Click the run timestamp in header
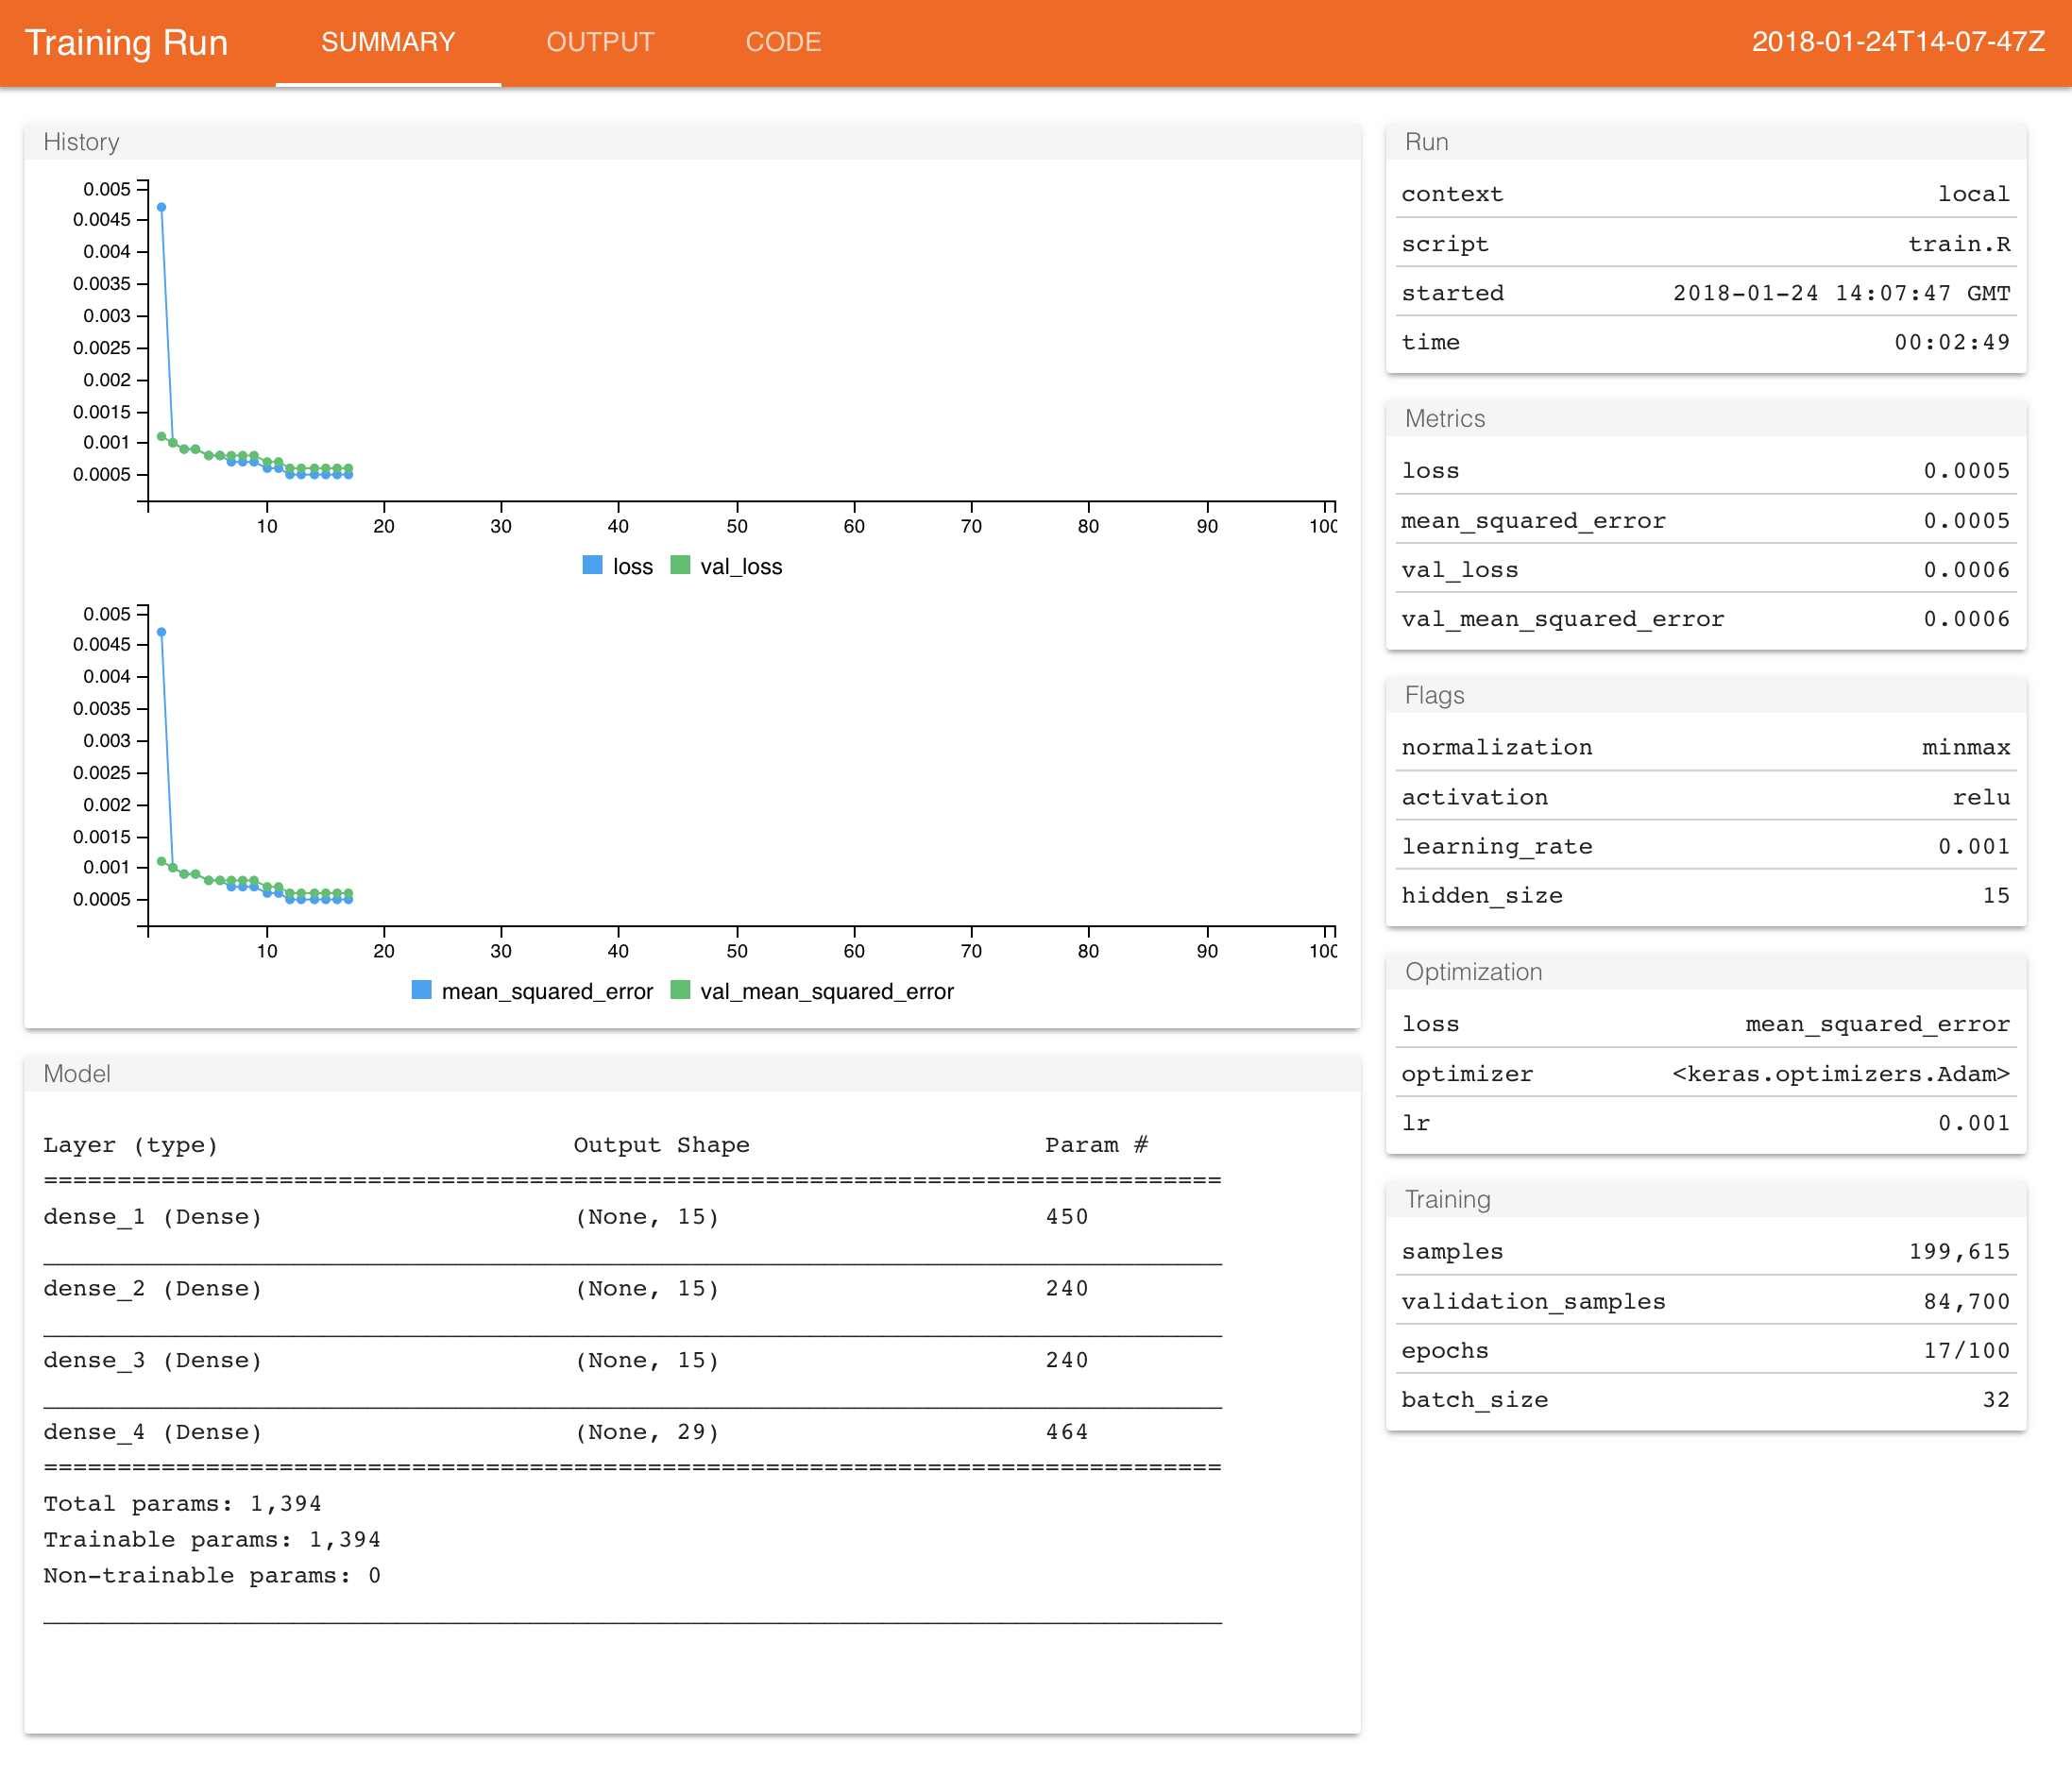Screen dimensions: 2072x1777 [x=1897, y=42]
